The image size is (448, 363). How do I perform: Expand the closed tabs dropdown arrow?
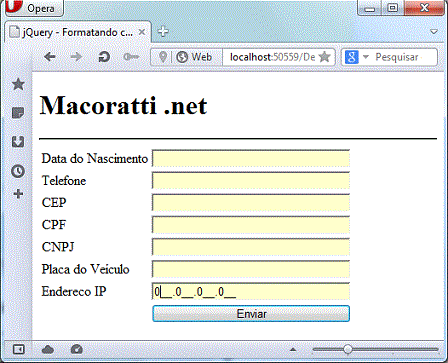coord(434,32)
